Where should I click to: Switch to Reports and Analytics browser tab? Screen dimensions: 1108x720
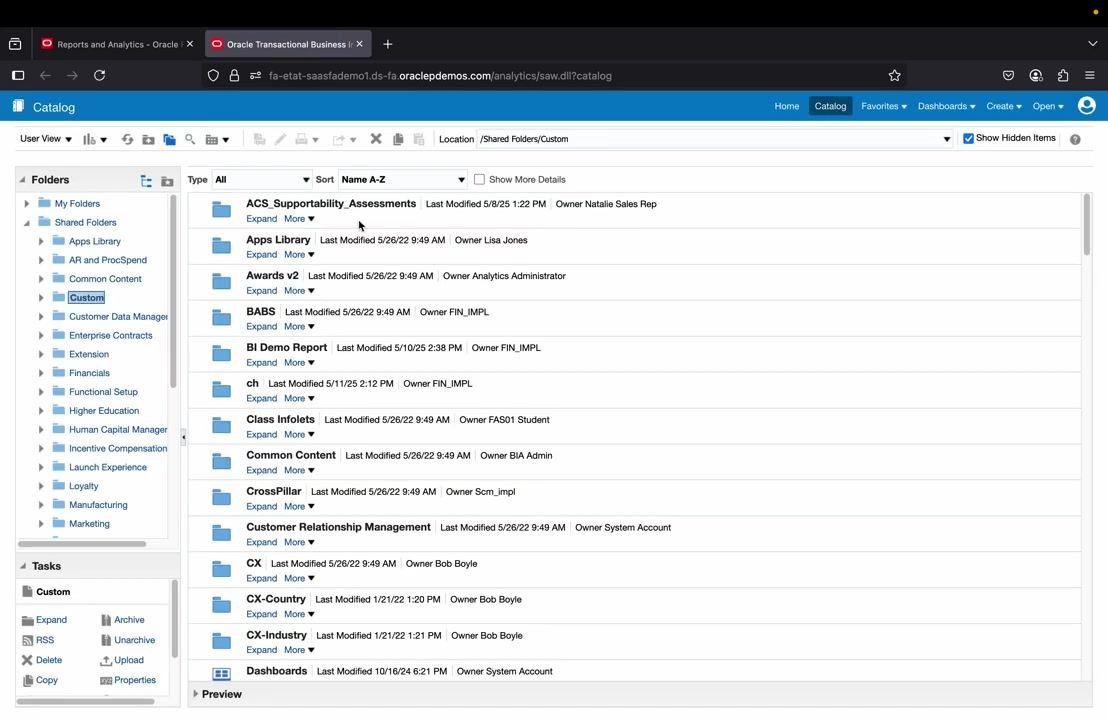[117, 44]
